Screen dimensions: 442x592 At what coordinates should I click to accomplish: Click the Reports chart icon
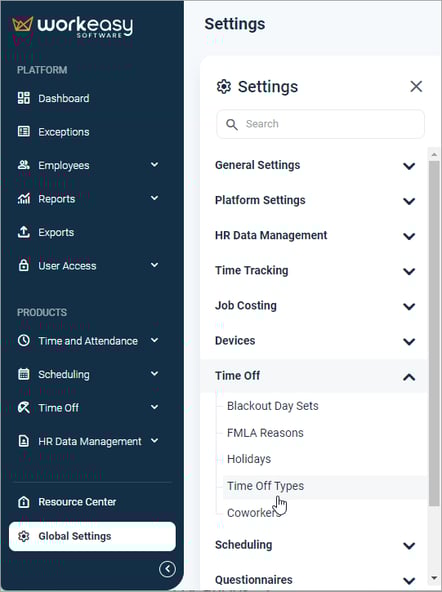(23, 198)
